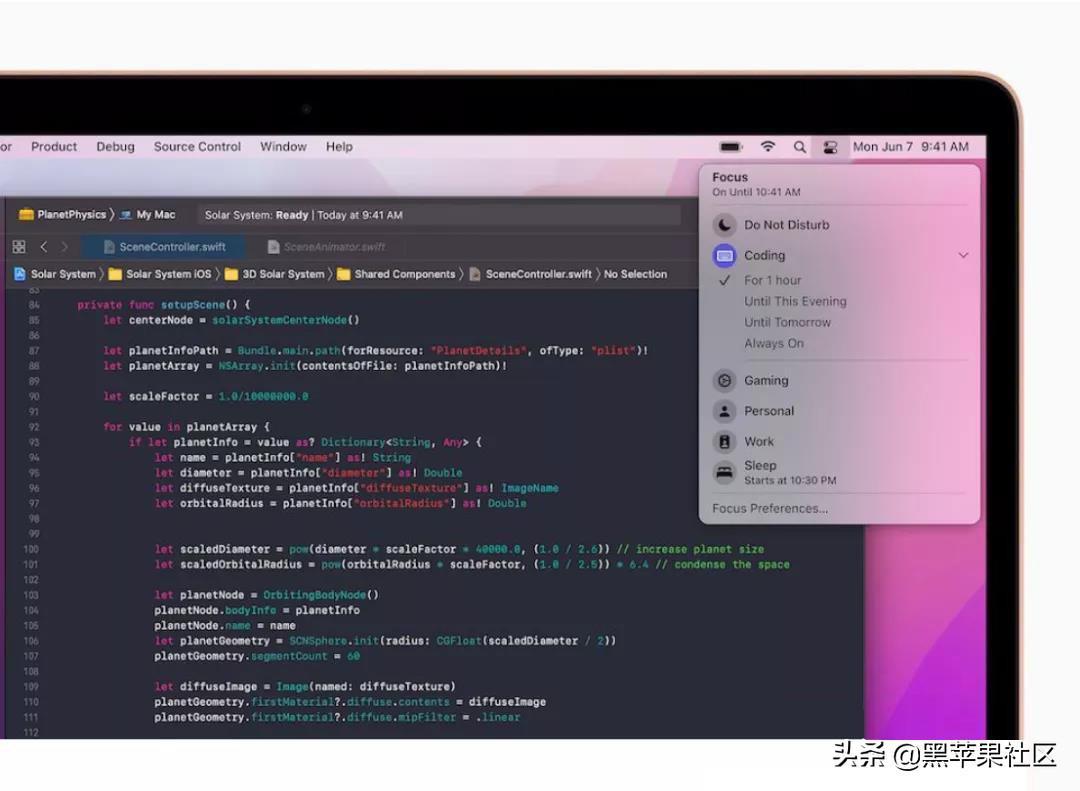Switch to SceneAnimator.swift tab
The image size is (1080, 791).
pyautogui.click(x=326, y=247)
